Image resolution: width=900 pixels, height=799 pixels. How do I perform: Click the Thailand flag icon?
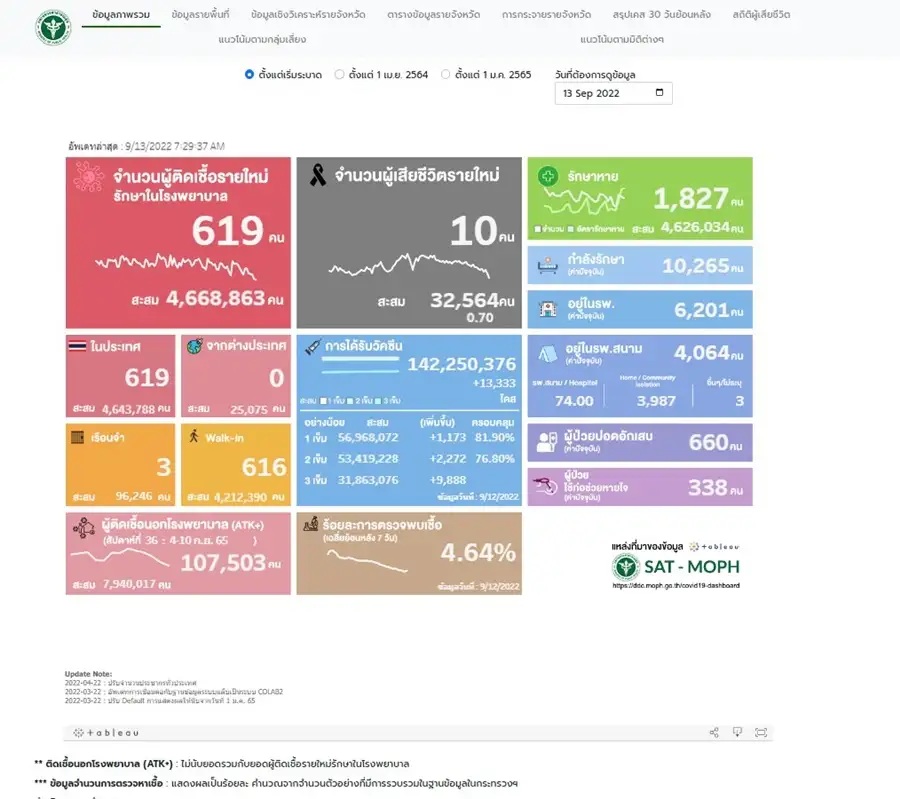[x=77, y=345]
